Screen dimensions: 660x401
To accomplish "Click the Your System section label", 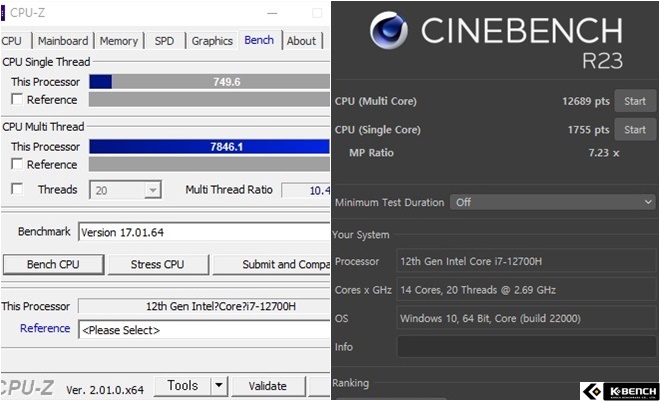I will point(361,235).
